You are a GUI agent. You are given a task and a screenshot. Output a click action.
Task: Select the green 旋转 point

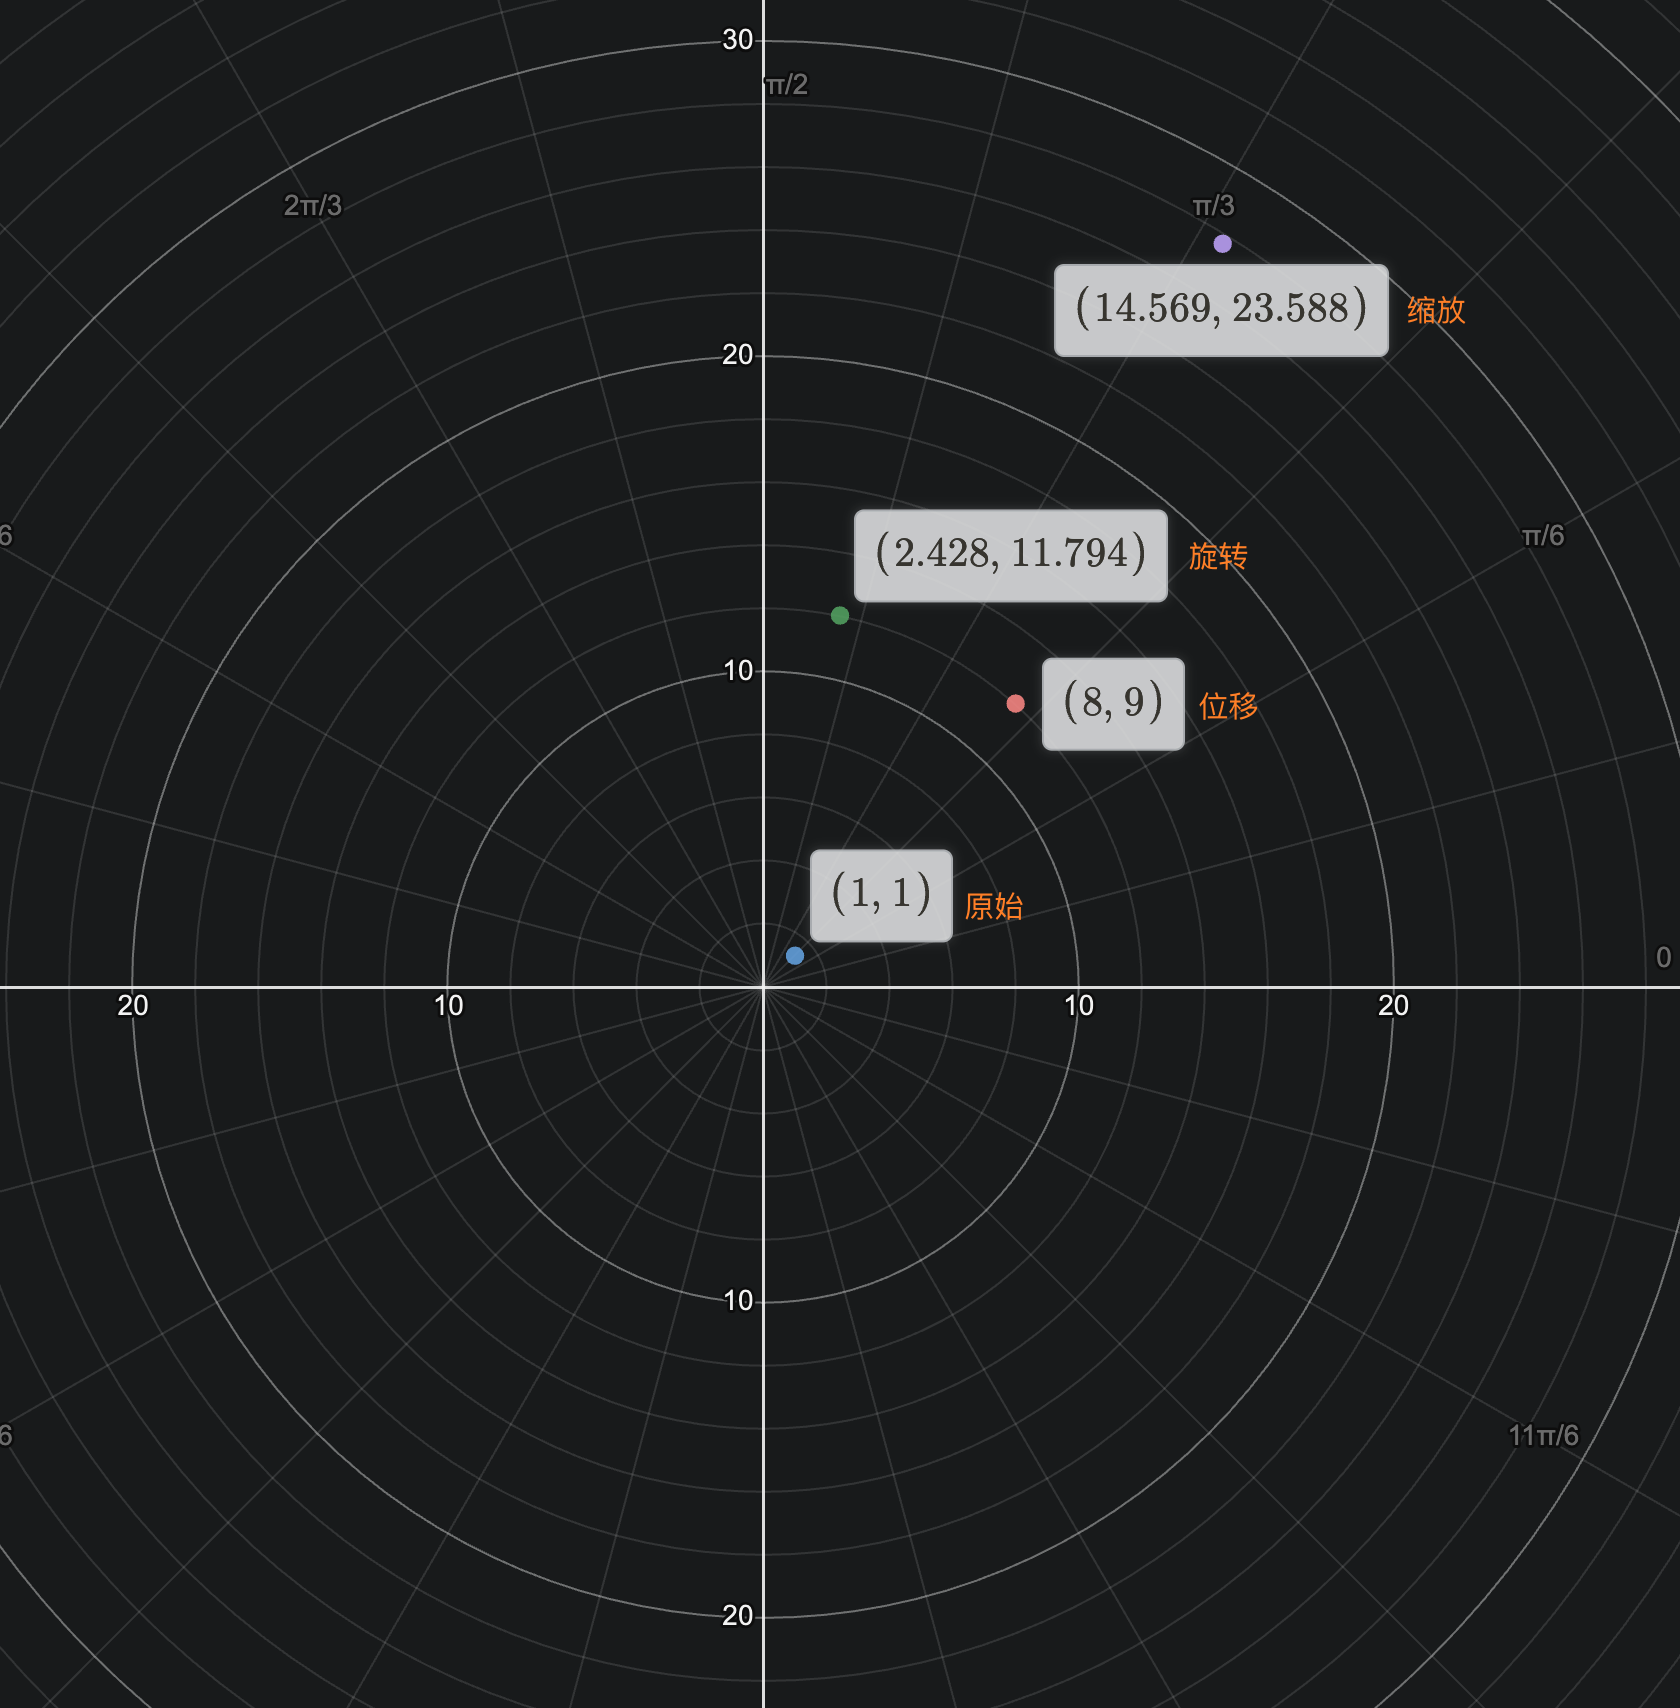[838, 614]
